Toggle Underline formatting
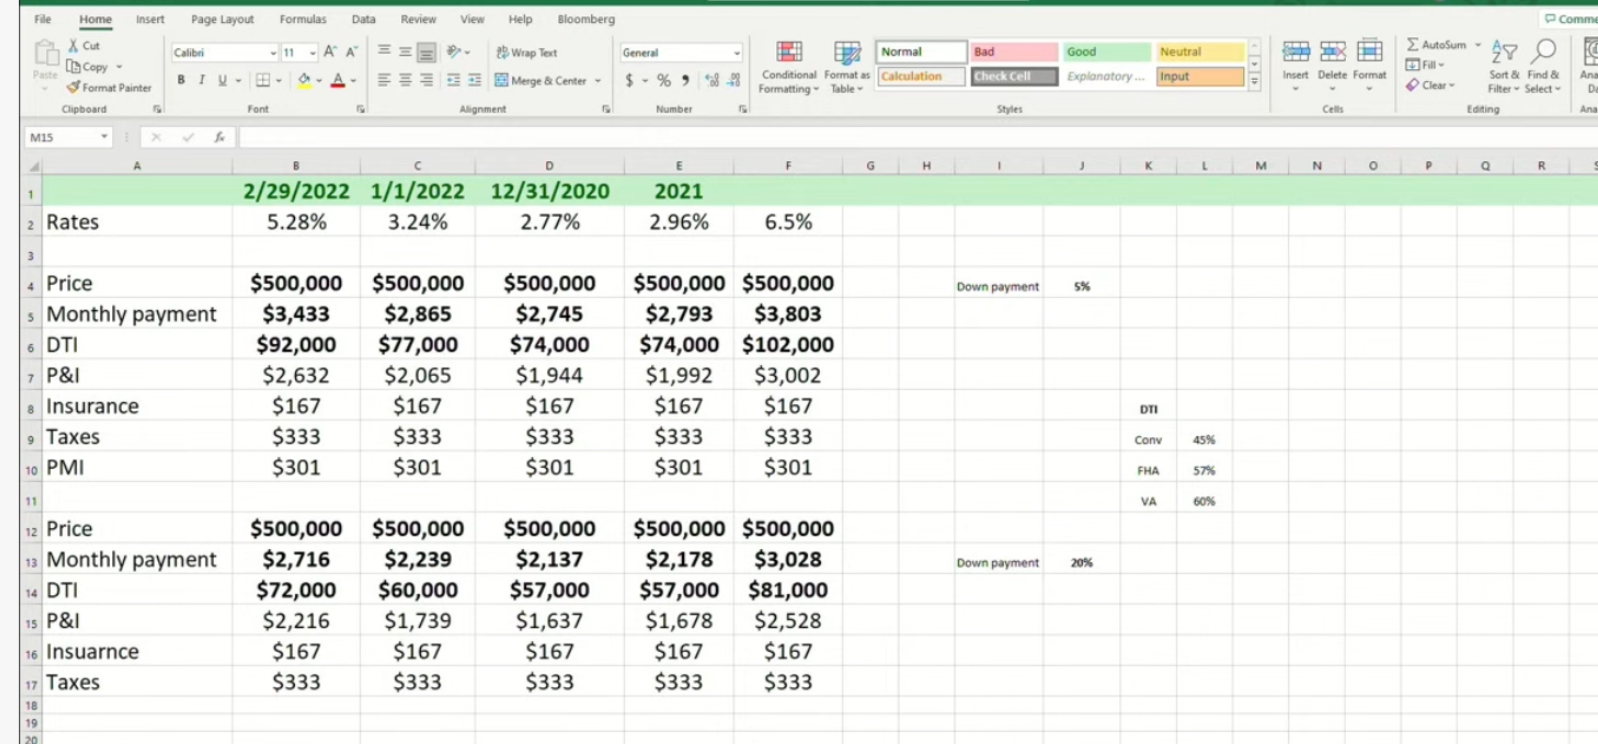This screenshot has height=744, width=1598. coord(222,80)
